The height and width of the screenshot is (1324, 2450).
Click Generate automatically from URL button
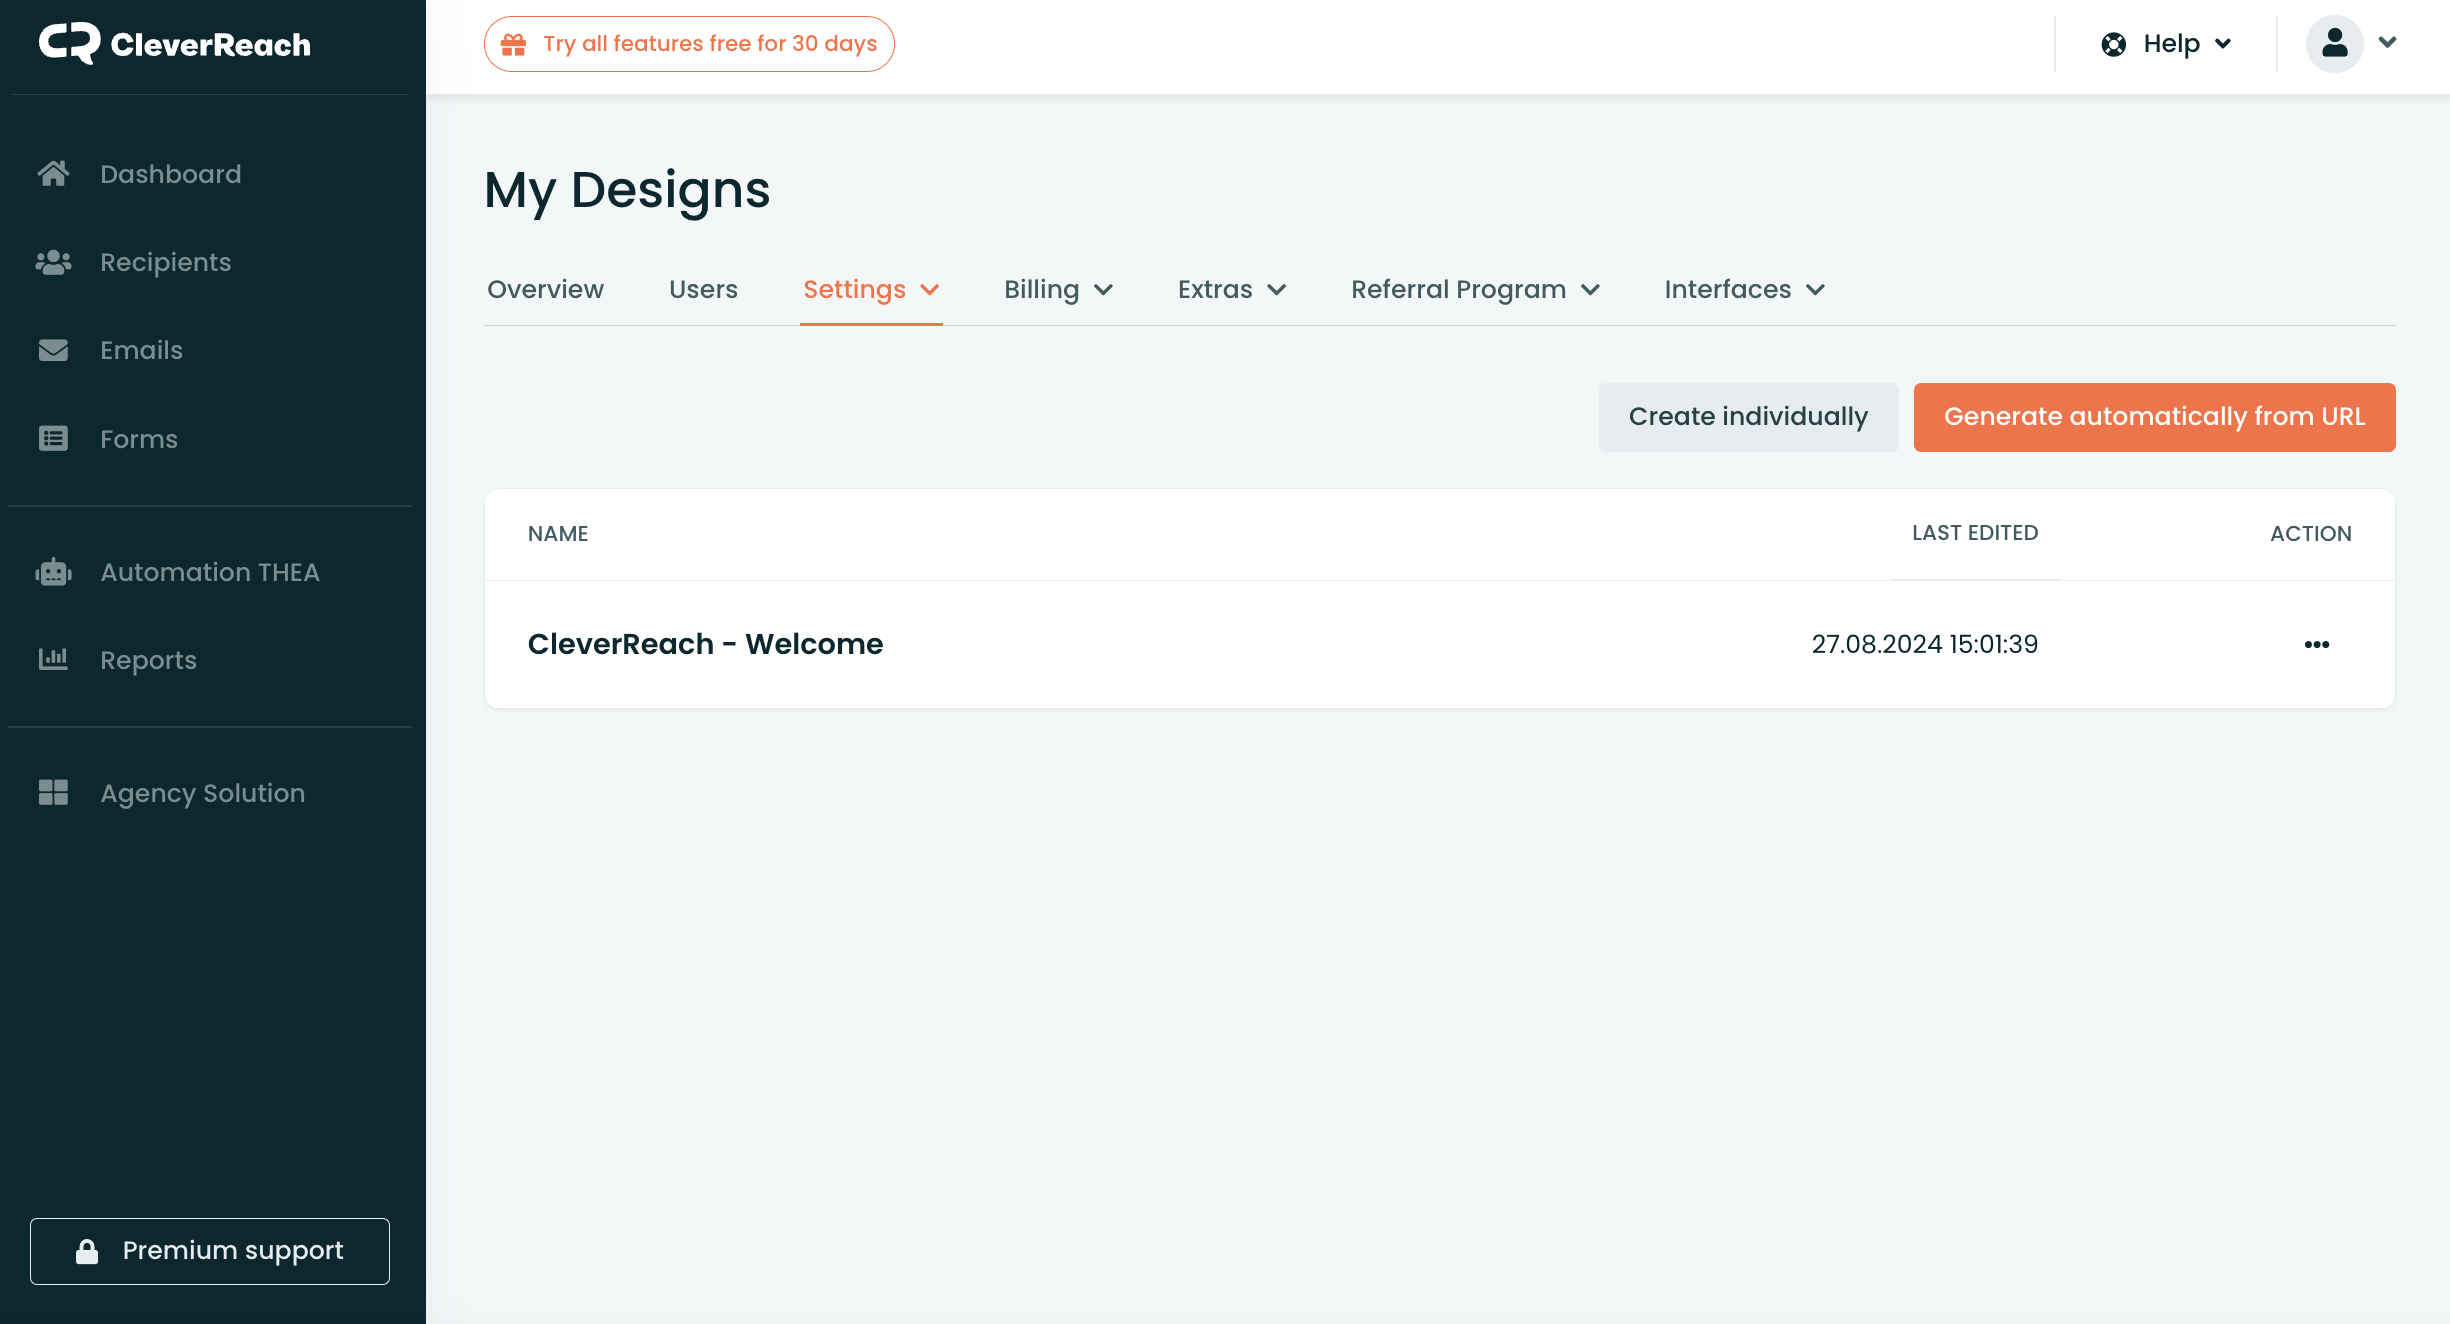(x=2154, y=417)
